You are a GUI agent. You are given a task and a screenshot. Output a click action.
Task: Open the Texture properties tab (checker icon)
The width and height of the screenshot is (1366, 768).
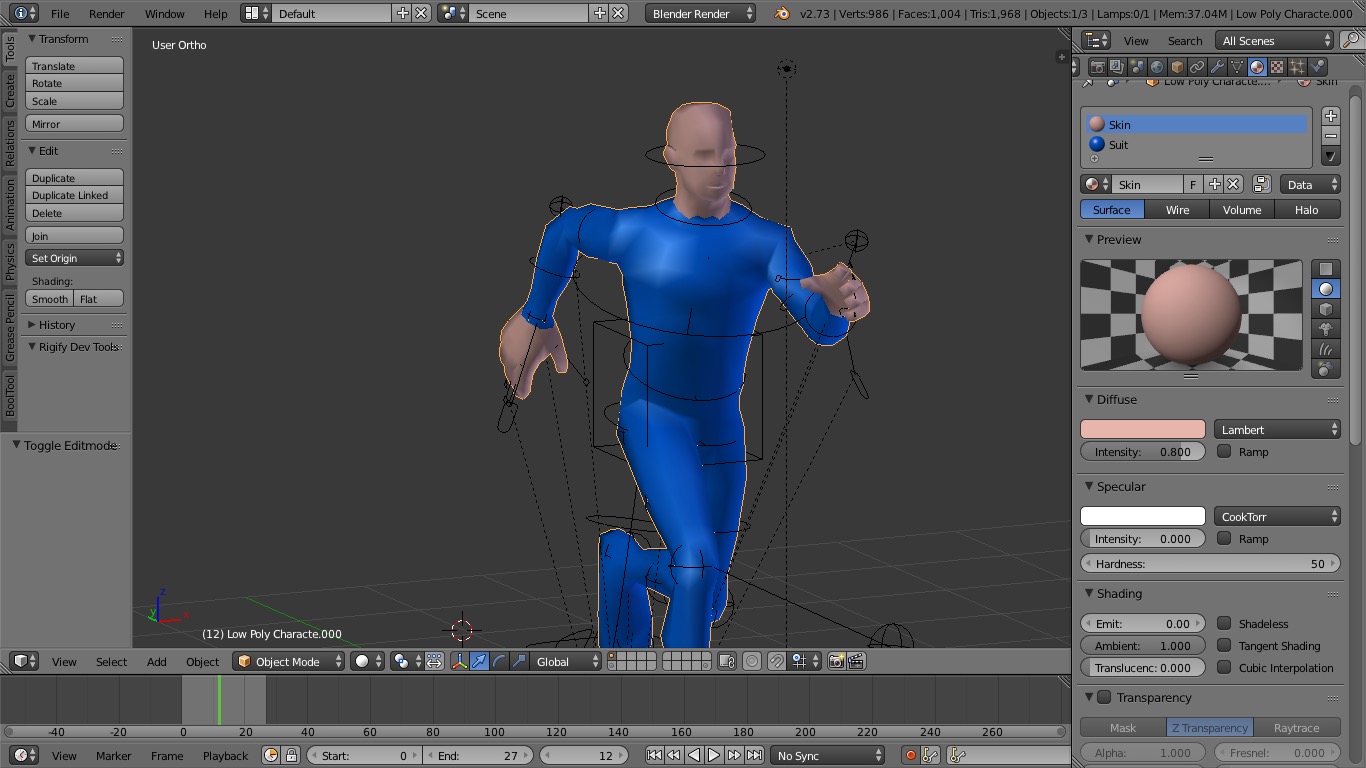pyautogui.click(x=1277, y=67)
